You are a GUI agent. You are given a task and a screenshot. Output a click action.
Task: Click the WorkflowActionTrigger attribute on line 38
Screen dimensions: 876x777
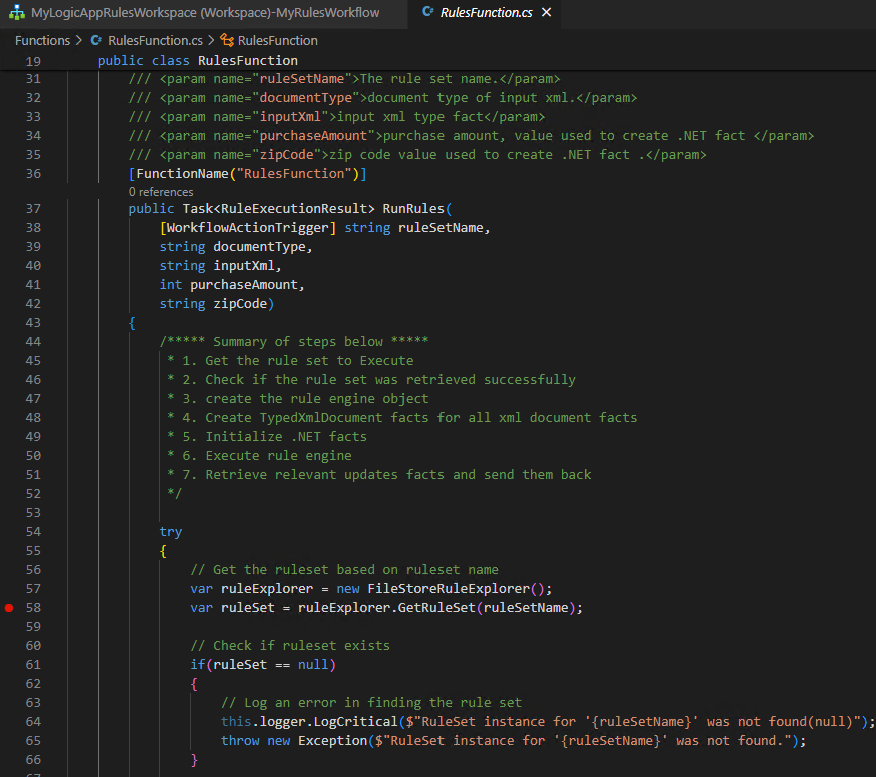coord(250,228)
